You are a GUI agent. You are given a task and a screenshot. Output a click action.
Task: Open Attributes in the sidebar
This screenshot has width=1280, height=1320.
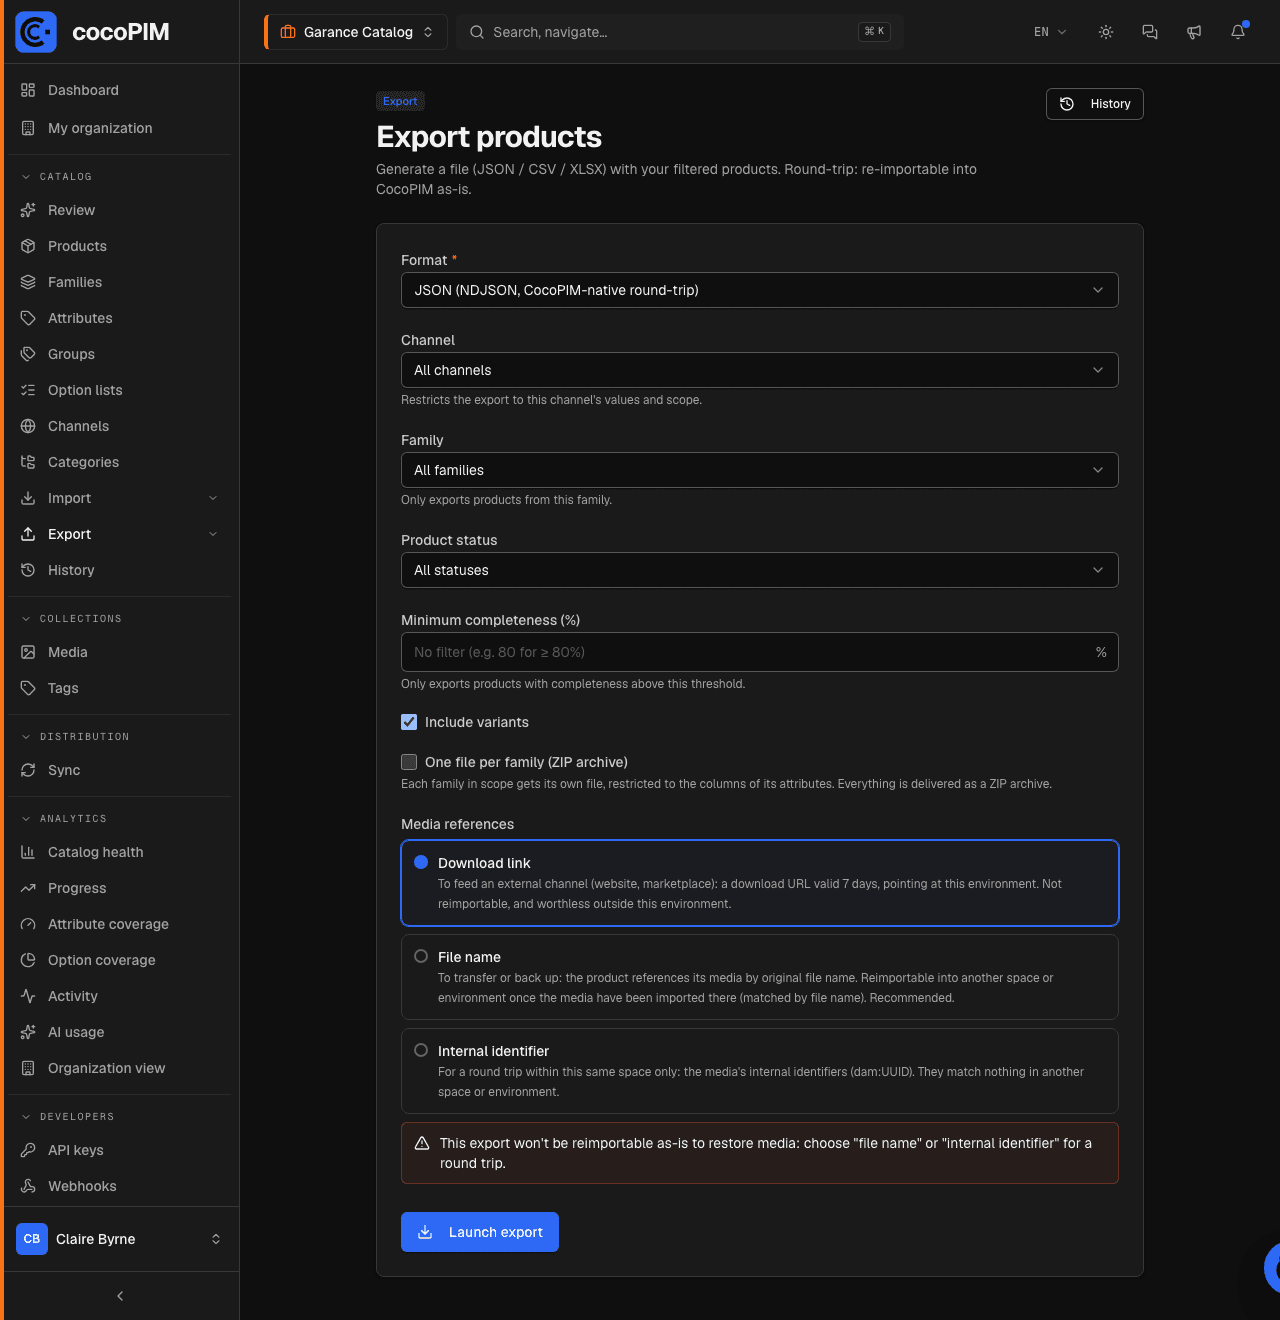click(120, 318)
